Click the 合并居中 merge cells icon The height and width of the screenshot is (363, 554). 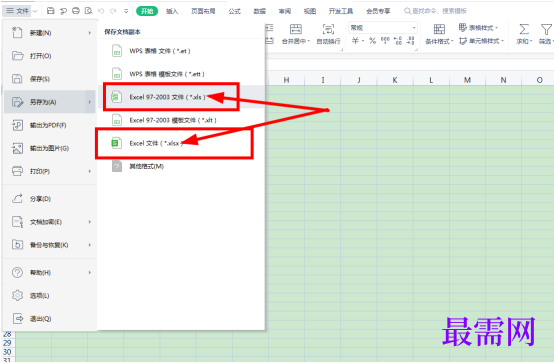296,29
